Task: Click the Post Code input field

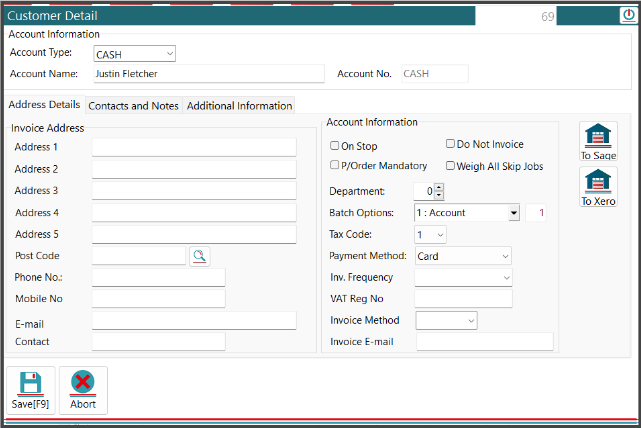Action: [x=139, y=256]
